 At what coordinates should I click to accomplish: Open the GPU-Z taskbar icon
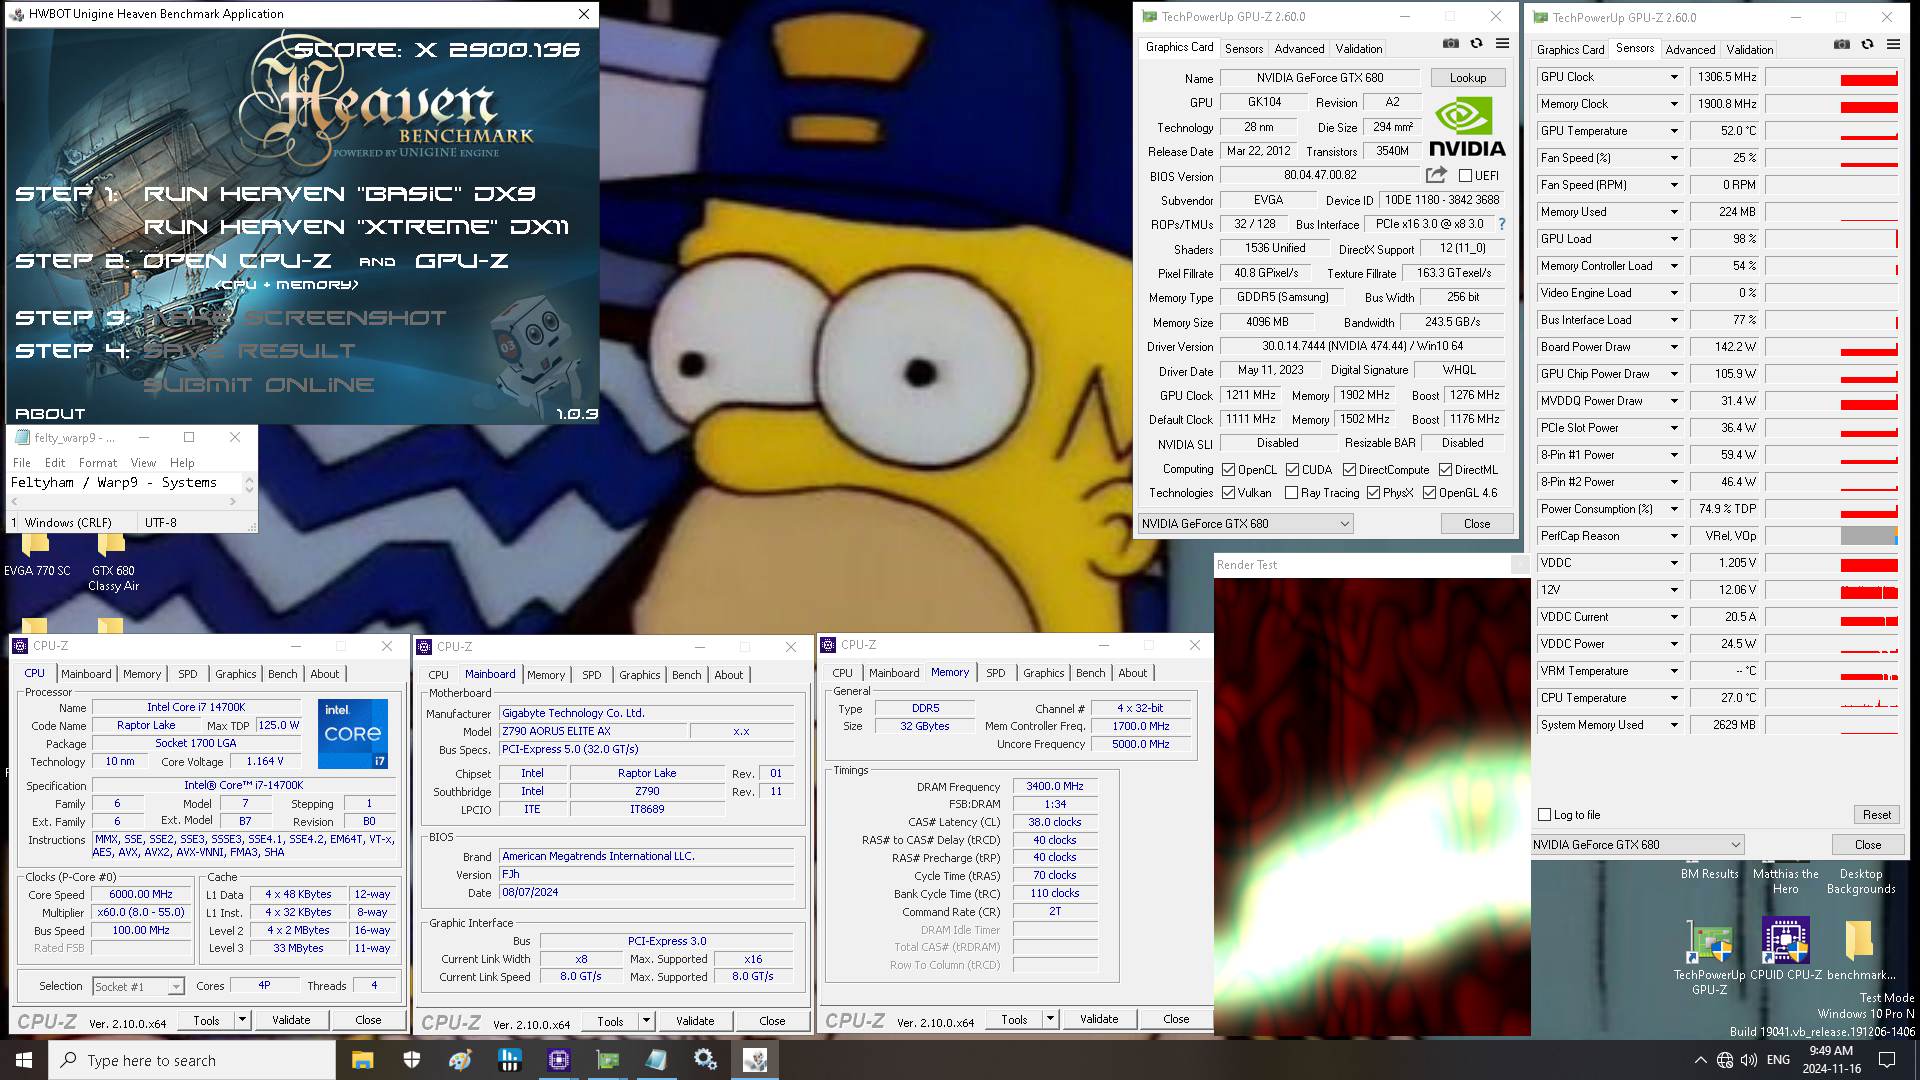coord(608,1060)
